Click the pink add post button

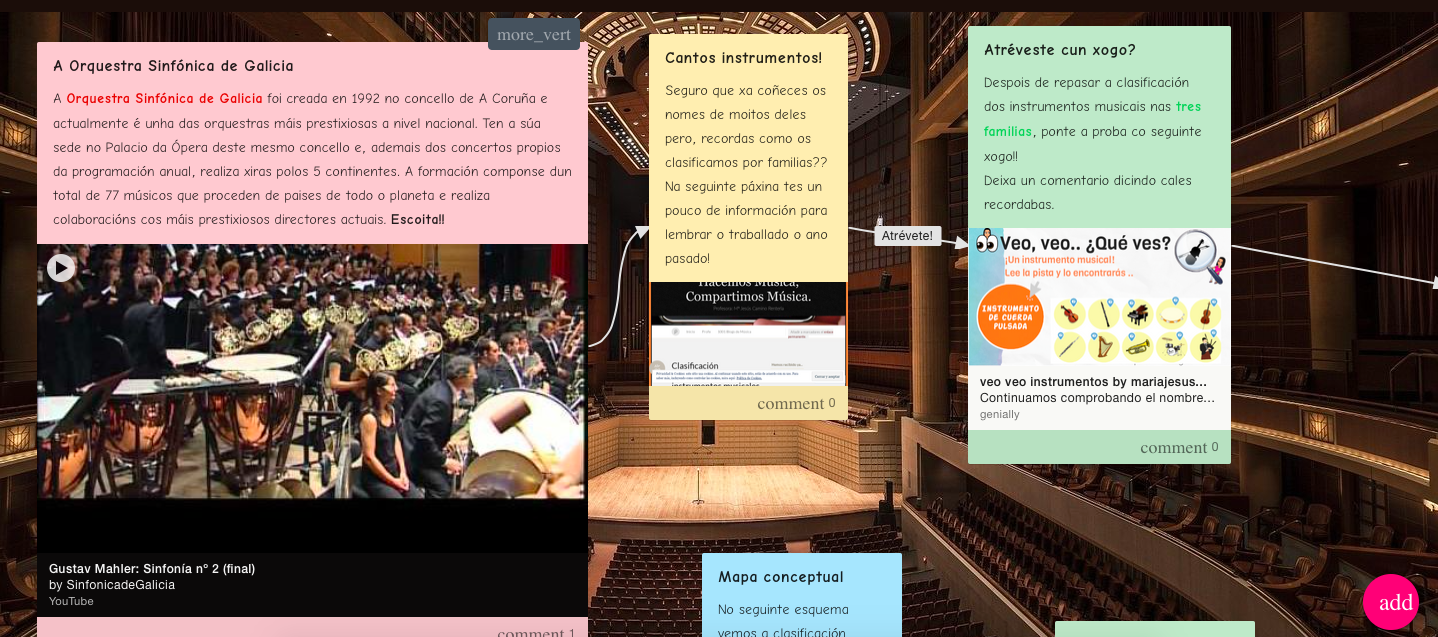[1391, 602]
